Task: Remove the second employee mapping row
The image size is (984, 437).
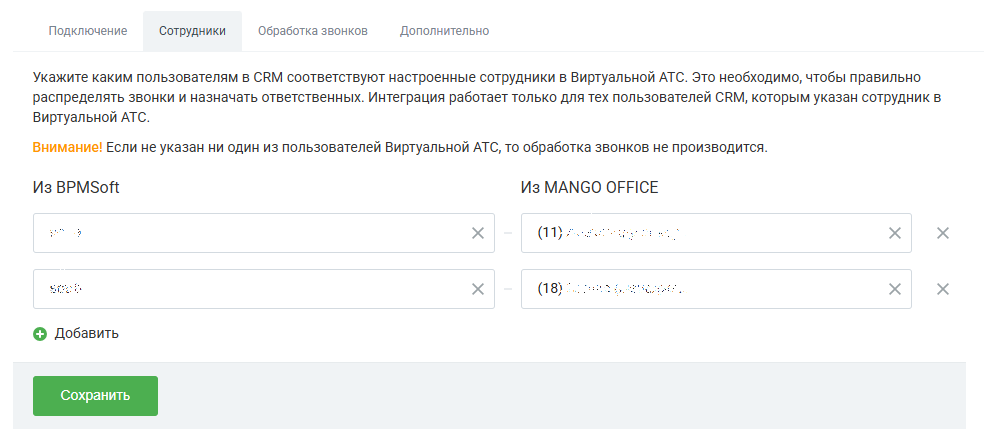Action: pos(943,289)
